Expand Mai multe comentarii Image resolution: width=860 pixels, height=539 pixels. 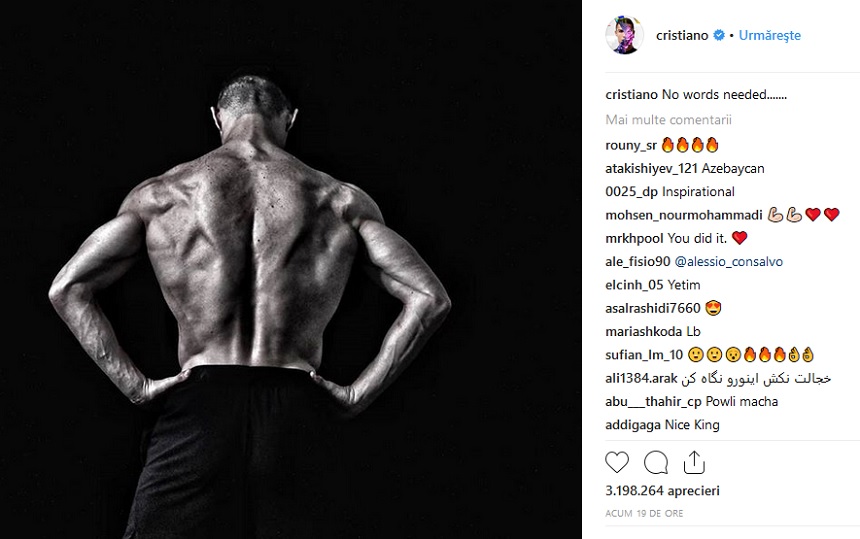(x=669, y=120)
